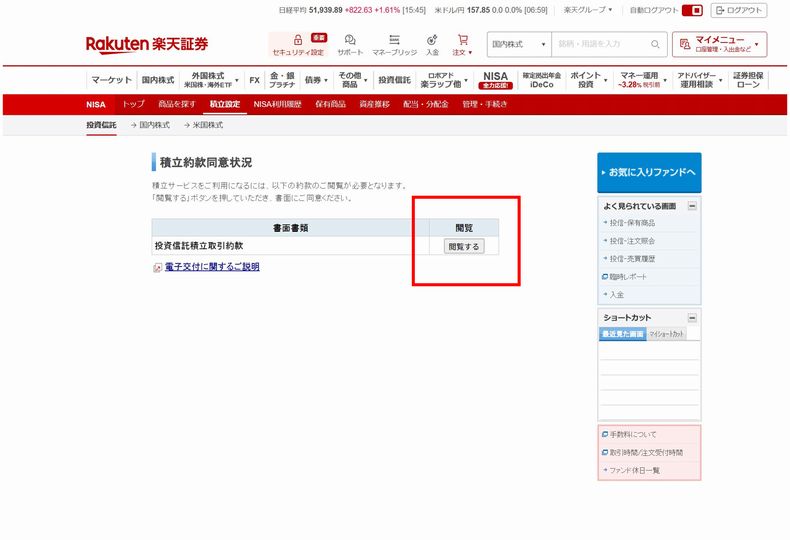Expand the マネー運用 dropdown

point(642,80)
